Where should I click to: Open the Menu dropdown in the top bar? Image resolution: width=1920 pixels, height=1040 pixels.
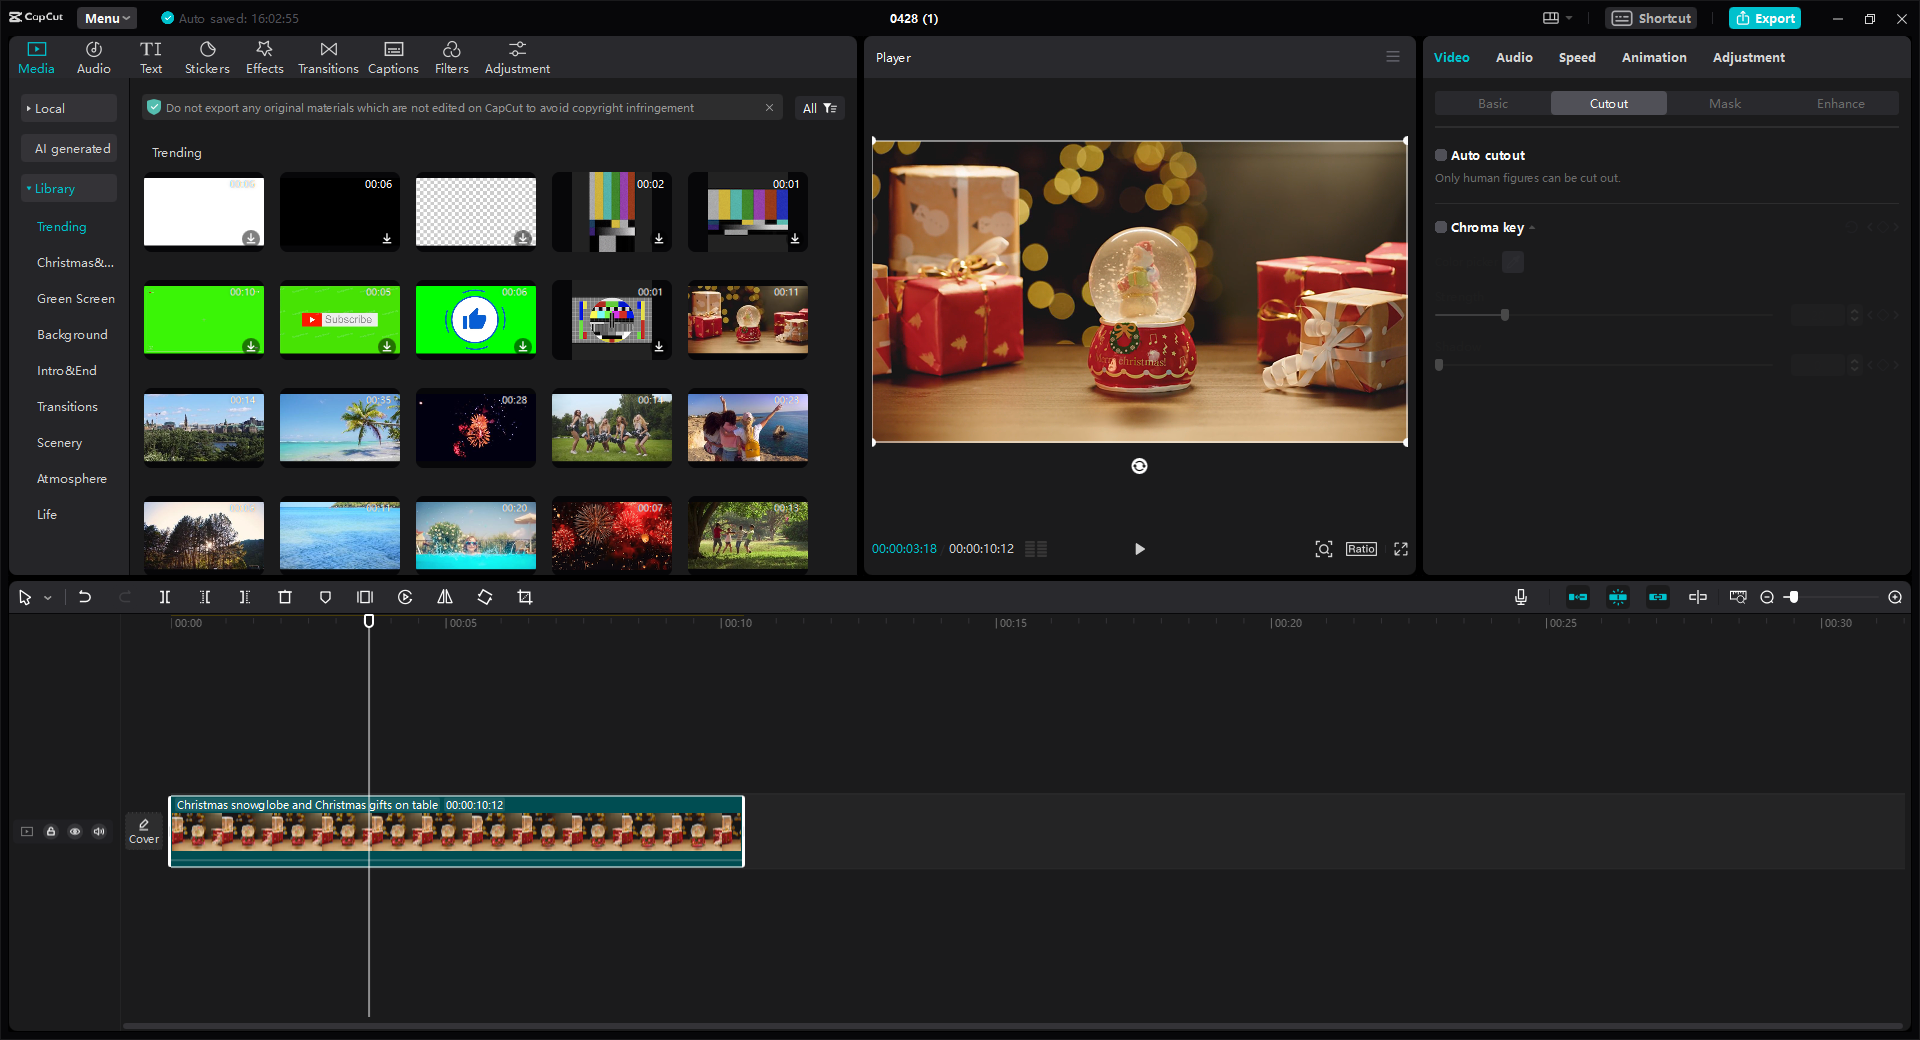coord(106,17)
